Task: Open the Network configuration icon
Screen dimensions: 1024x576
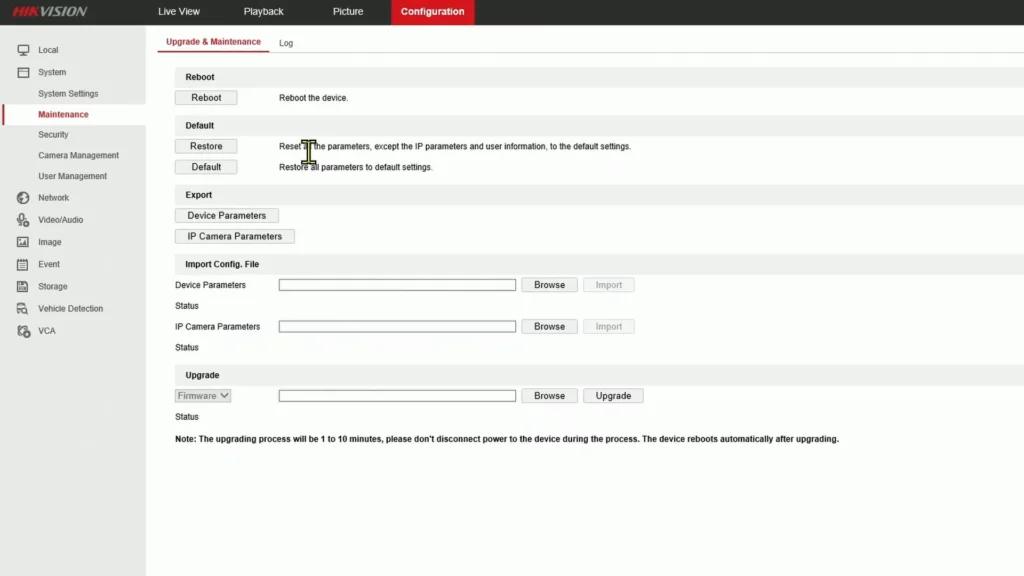Action: pos(22,197)
